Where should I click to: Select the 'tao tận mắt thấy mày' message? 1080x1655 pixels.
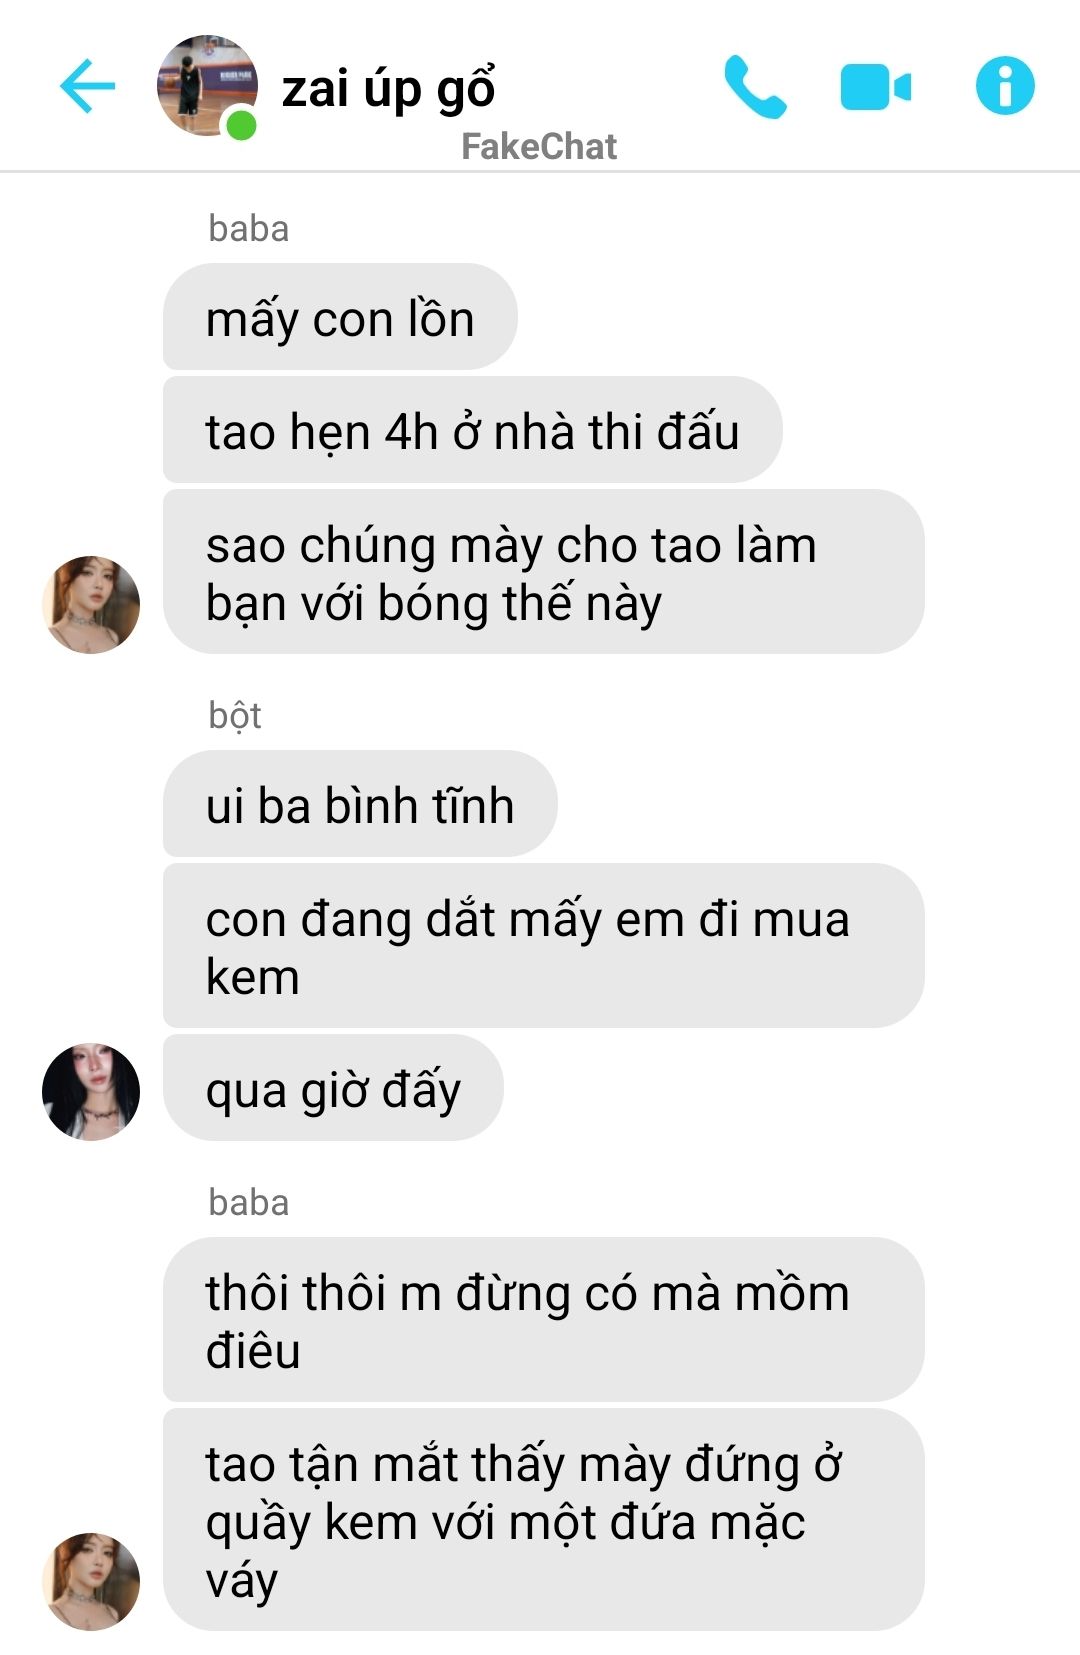543,1520
